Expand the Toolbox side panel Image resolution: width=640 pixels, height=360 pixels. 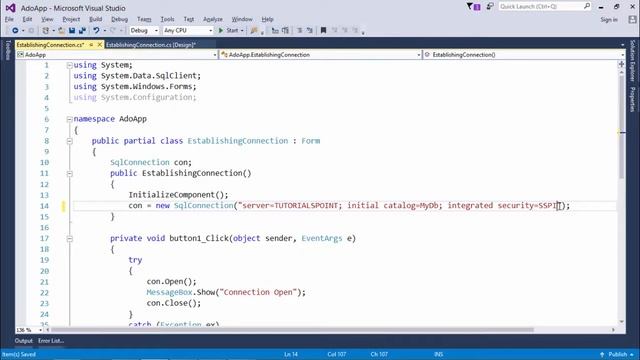(x=7, y=50)
